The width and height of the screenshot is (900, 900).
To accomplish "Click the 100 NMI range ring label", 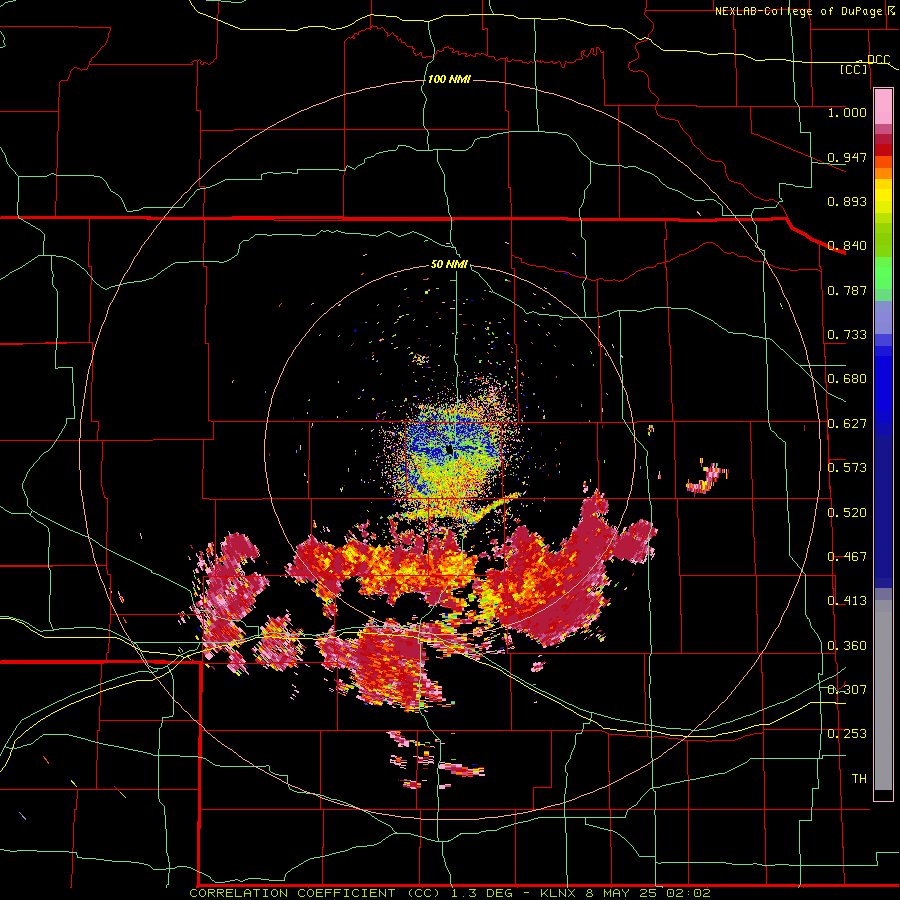I will click(x=449, y=79).
